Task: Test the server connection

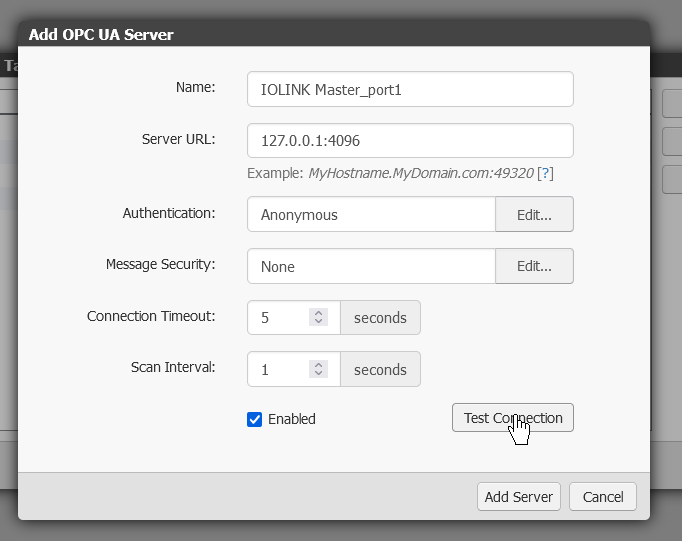Action: point(513,417)
